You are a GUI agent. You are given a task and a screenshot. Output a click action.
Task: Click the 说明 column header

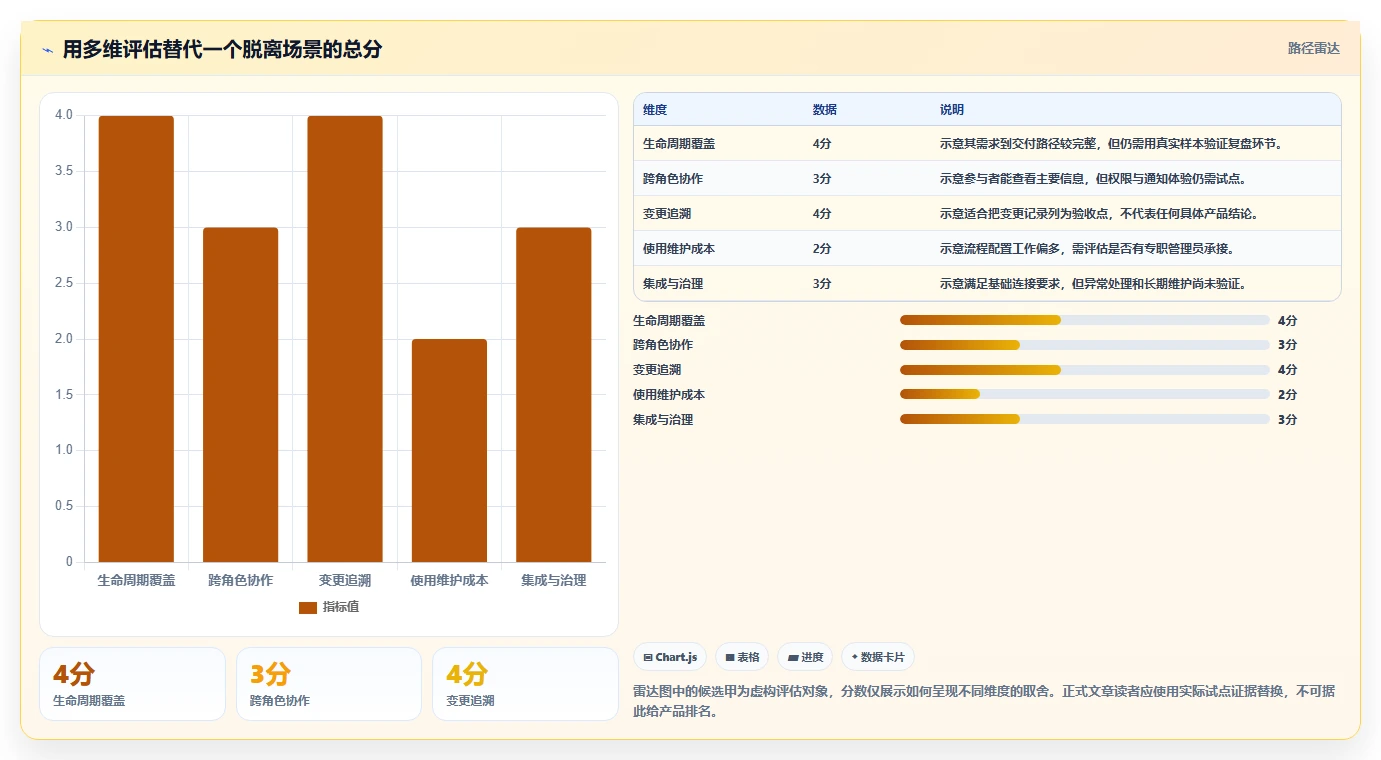[952, 109]
